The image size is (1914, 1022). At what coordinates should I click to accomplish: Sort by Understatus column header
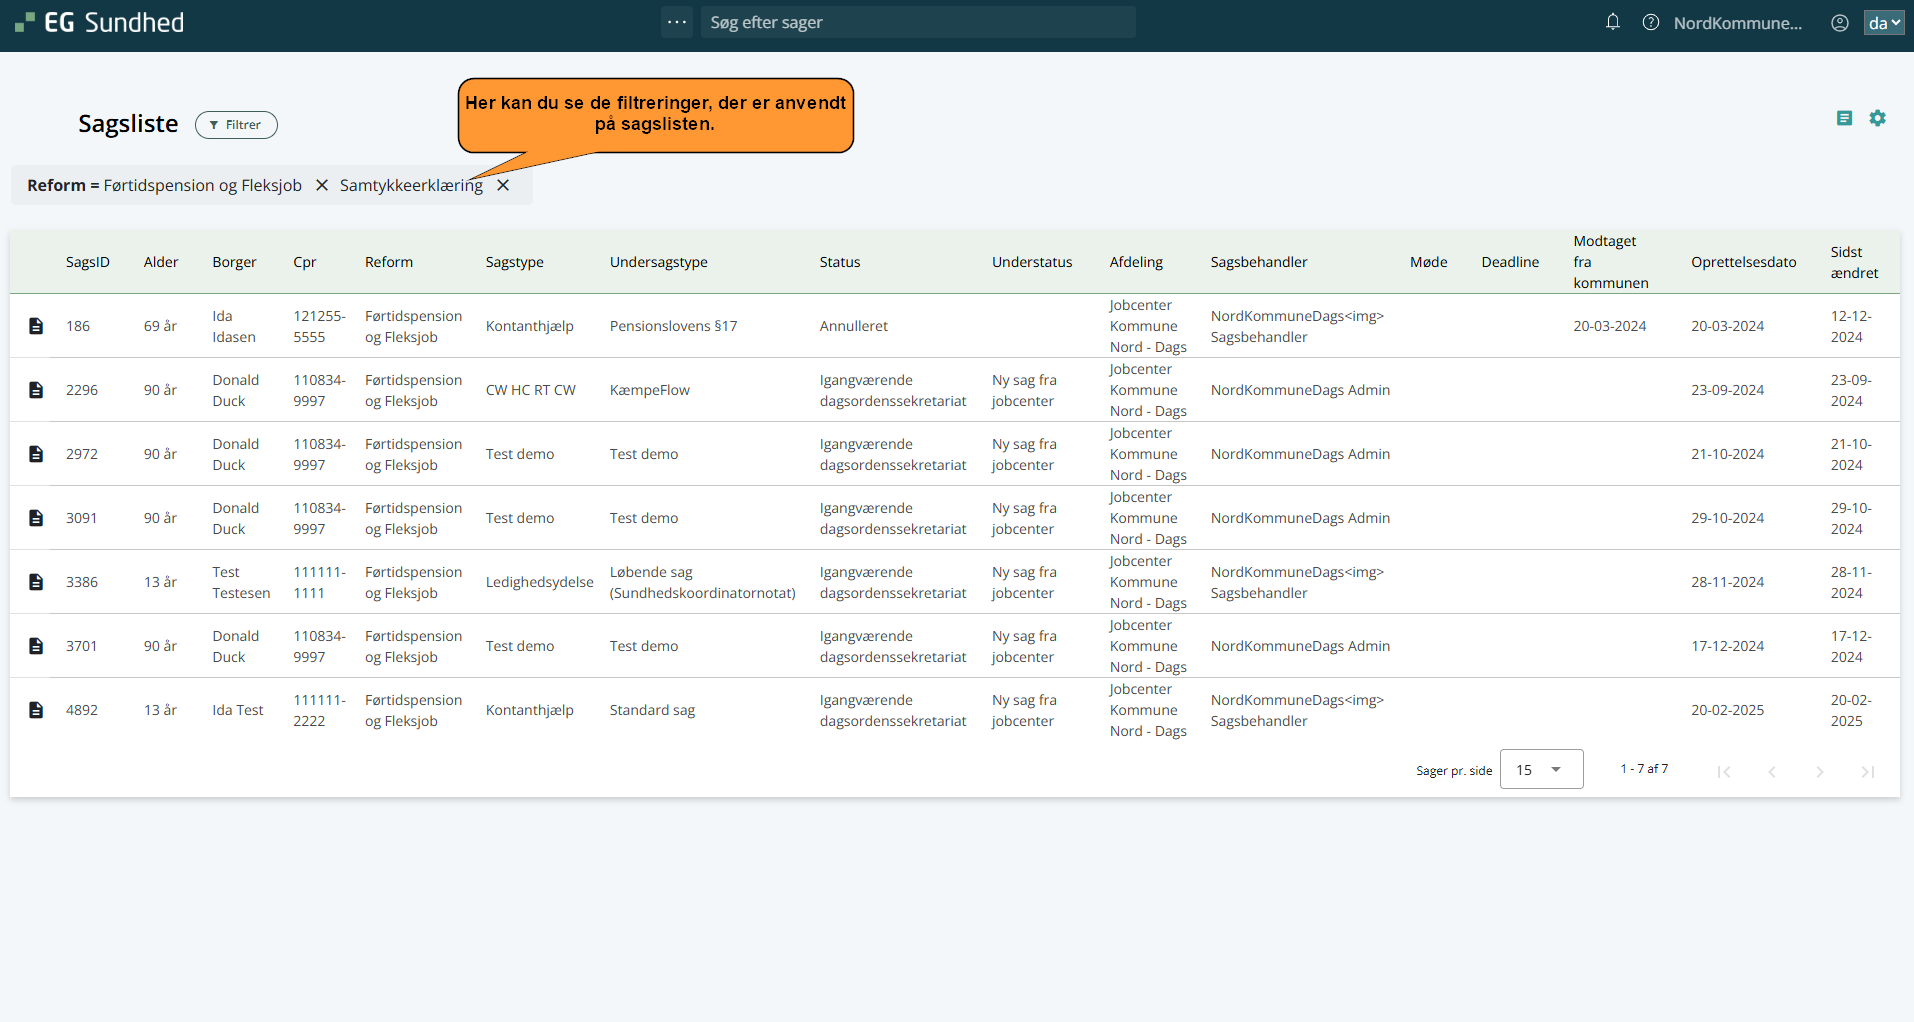click(x=1032, y=262)
